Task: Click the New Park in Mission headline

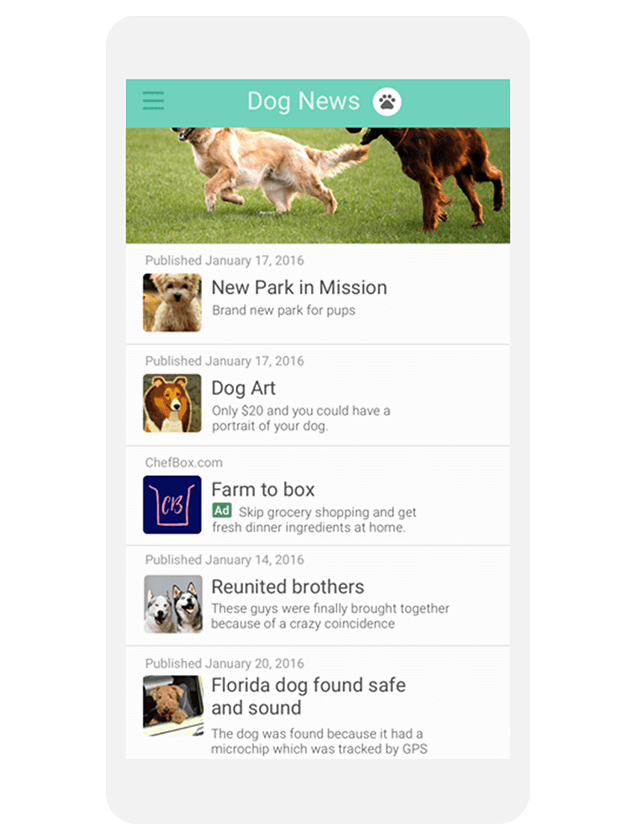Action: click(299, 288)
